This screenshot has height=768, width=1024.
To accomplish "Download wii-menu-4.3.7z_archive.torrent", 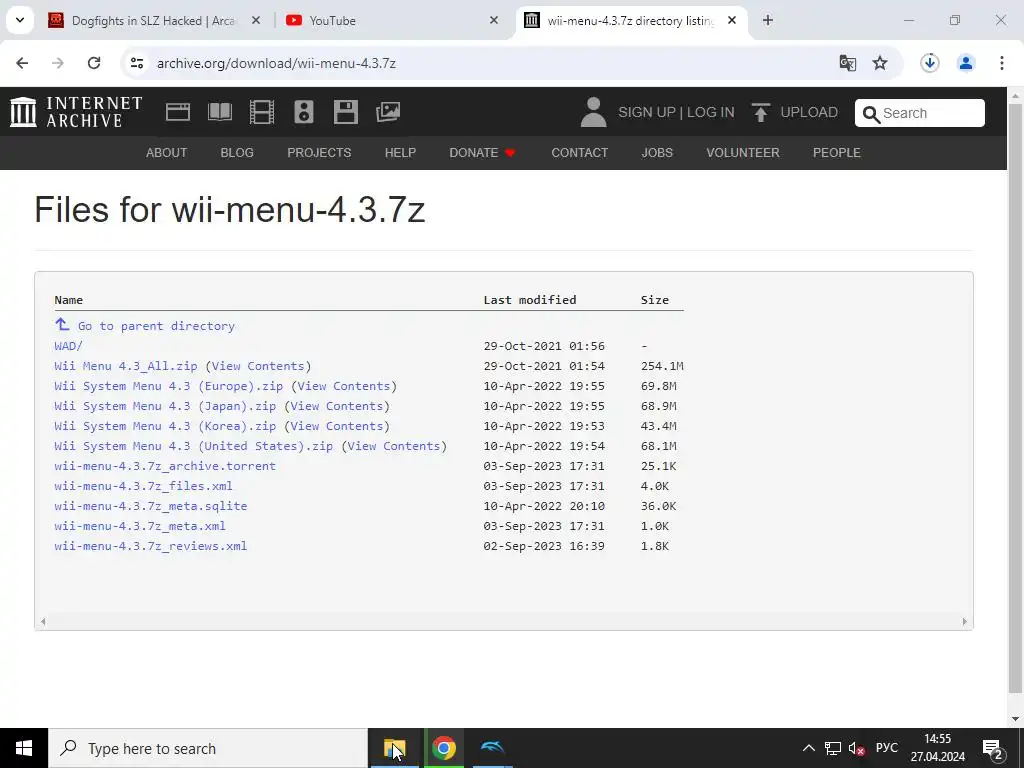I will 165,466.
